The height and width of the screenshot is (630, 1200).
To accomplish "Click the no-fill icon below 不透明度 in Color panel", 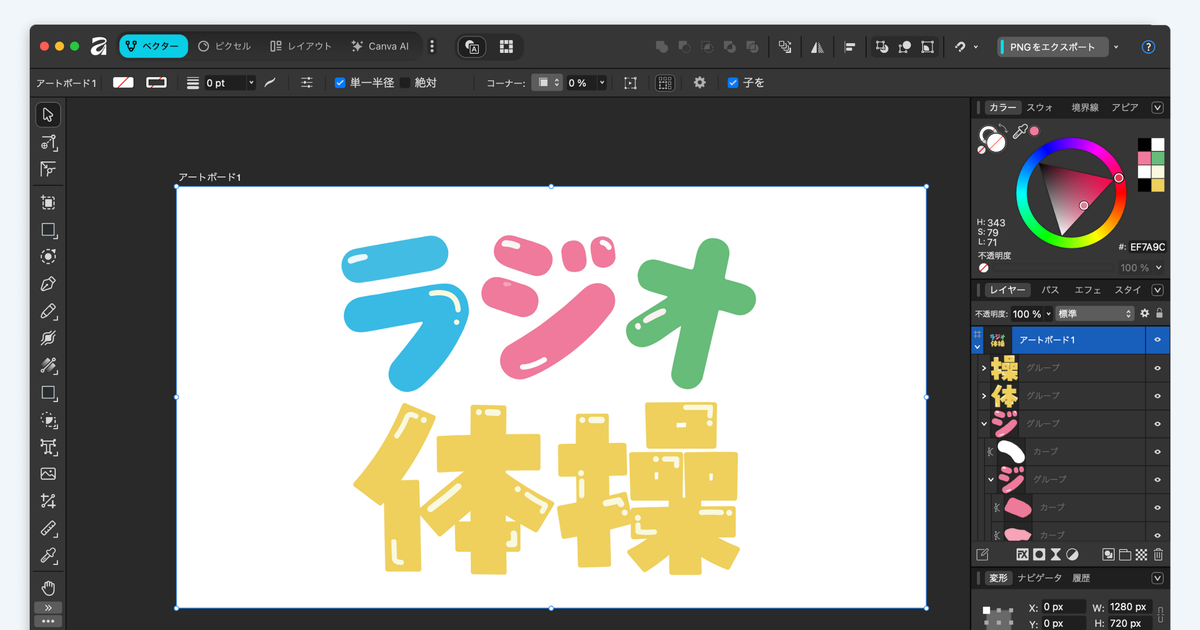I will point(984,268).
